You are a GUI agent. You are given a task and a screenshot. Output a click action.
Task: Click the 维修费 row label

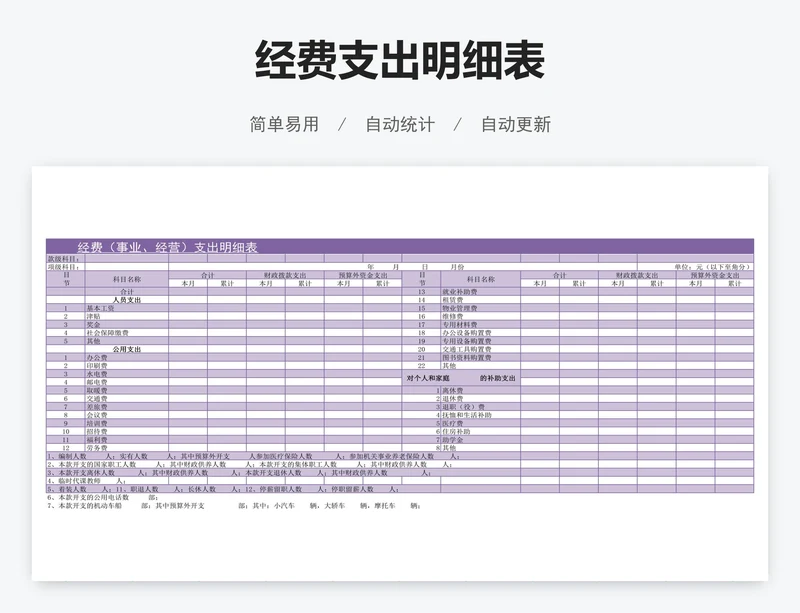pos(453,316)
